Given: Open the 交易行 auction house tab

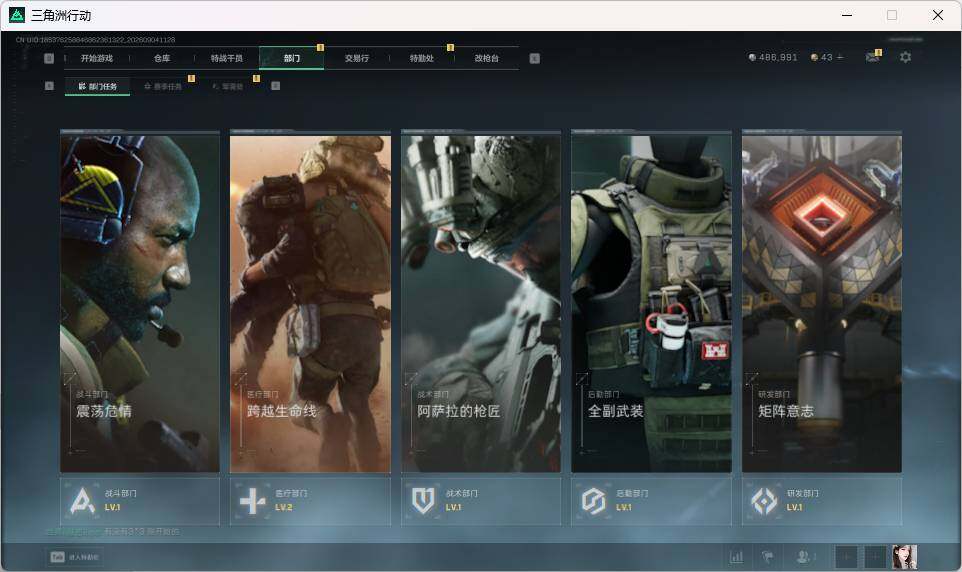Looking at the screenshot, I should [356, 58].
